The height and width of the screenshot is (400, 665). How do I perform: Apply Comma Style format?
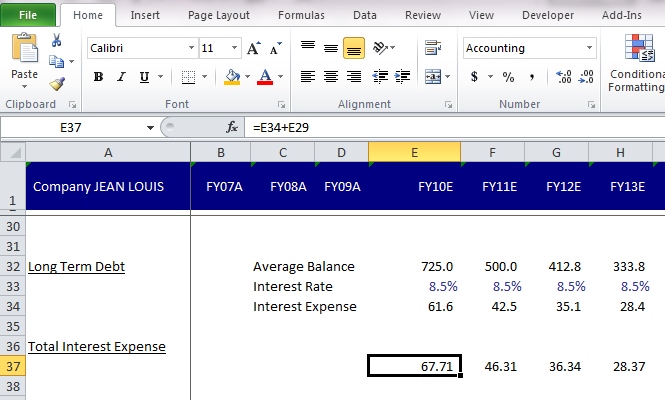(x=532, y=77)
